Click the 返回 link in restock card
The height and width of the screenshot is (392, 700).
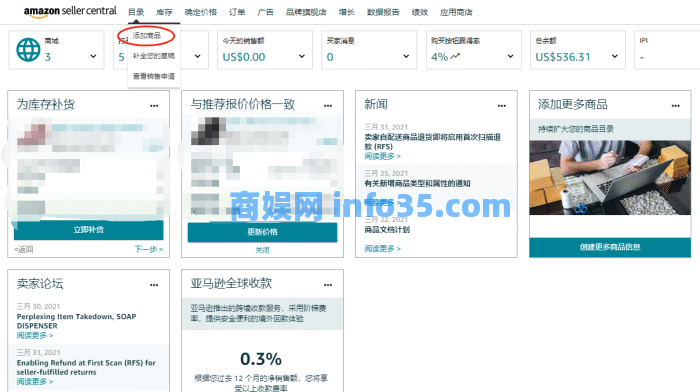tap(24, 249)
